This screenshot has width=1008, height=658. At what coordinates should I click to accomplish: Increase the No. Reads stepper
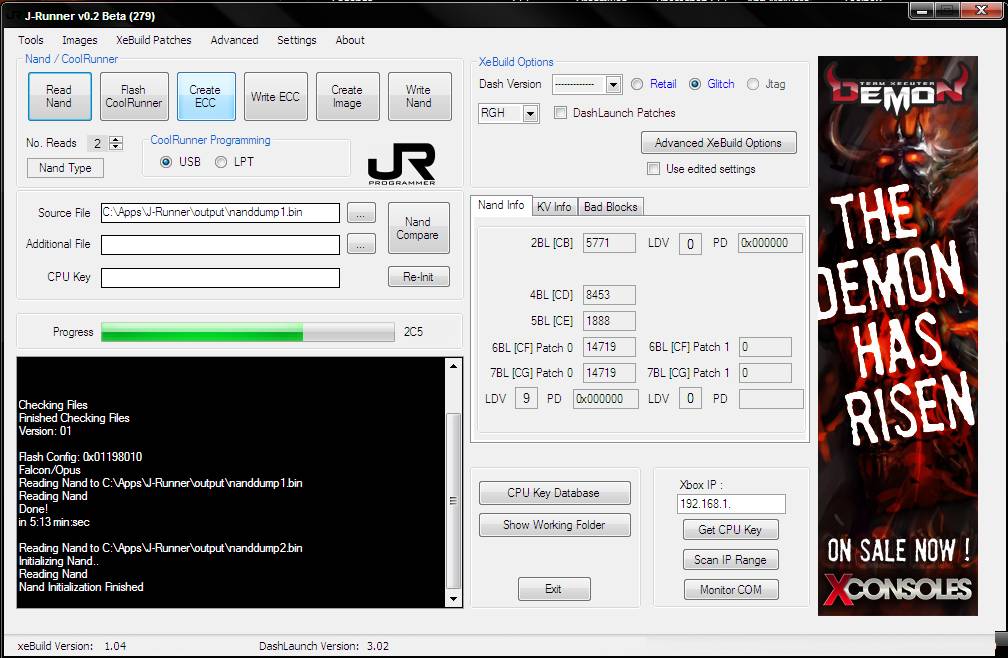coord(116,139)
